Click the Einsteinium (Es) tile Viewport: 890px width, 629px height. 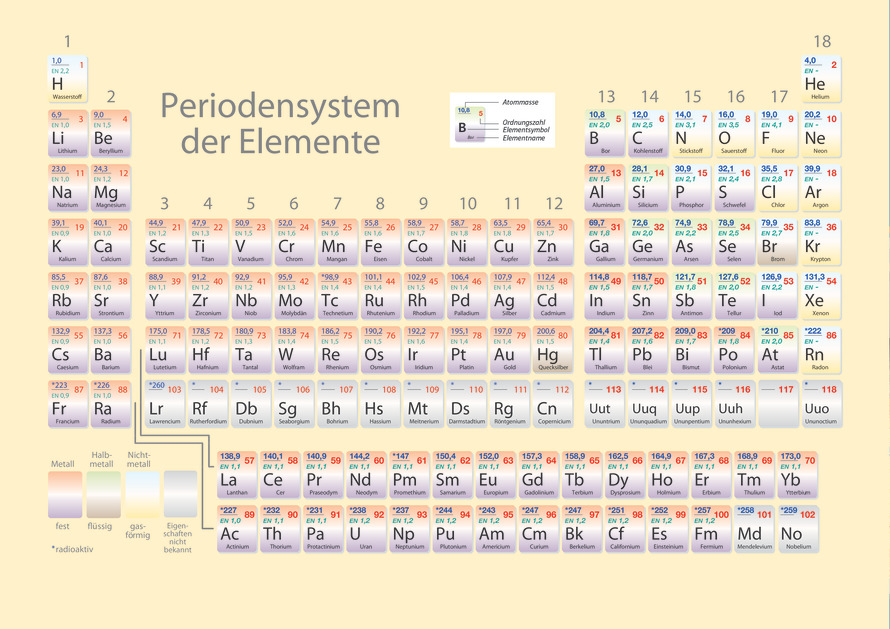pos(668,529)
